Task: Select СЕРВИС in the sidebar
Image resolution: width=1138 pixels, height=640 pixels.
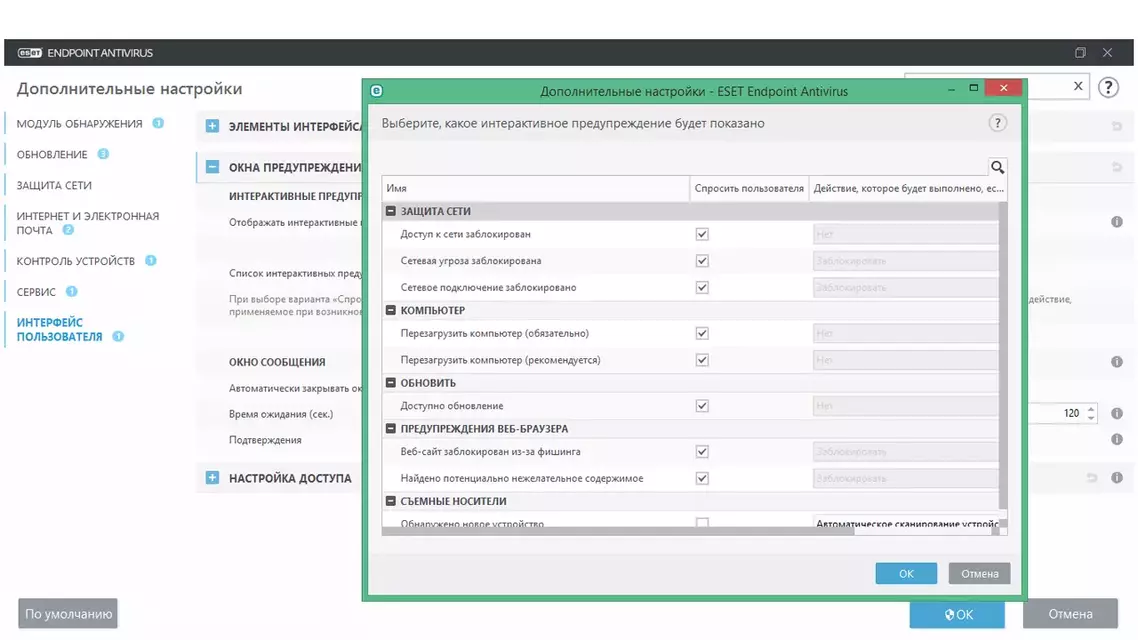Action: coord(36,292)
